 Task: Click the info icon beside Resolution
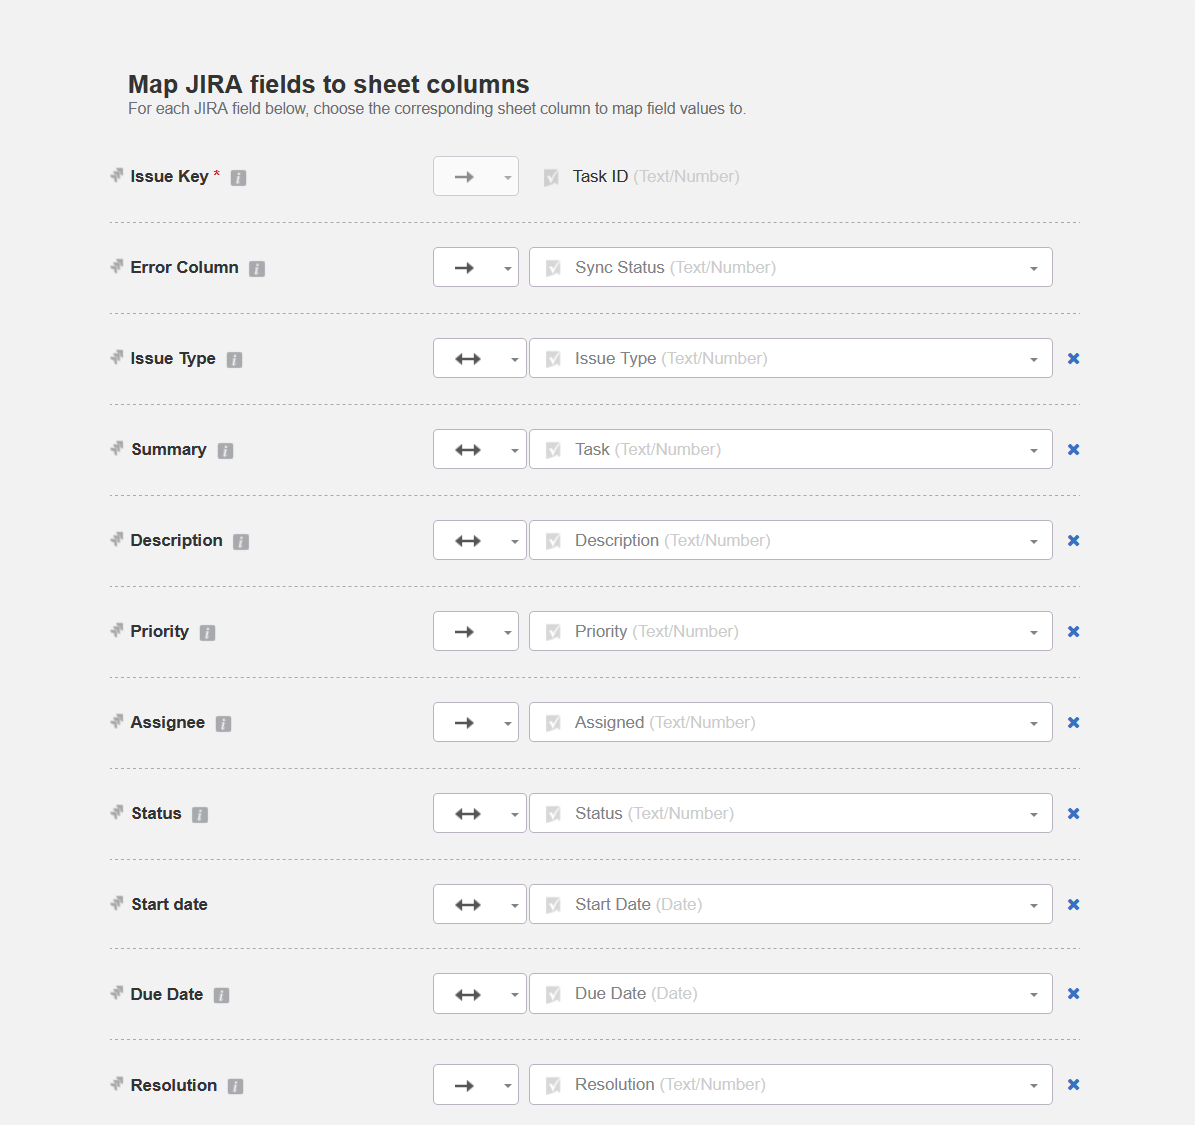235,1086
